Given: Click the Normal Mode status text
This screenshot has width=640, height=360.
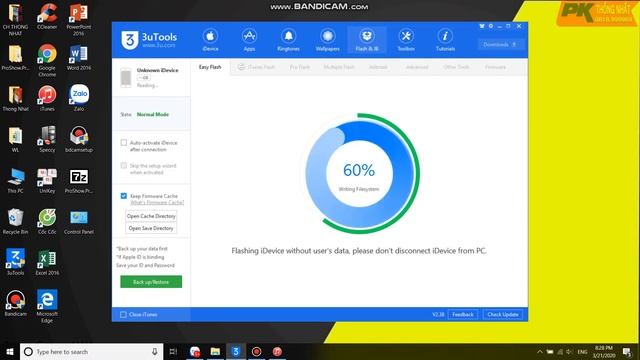Looking at the screenshot, I should tap(153, 114).
